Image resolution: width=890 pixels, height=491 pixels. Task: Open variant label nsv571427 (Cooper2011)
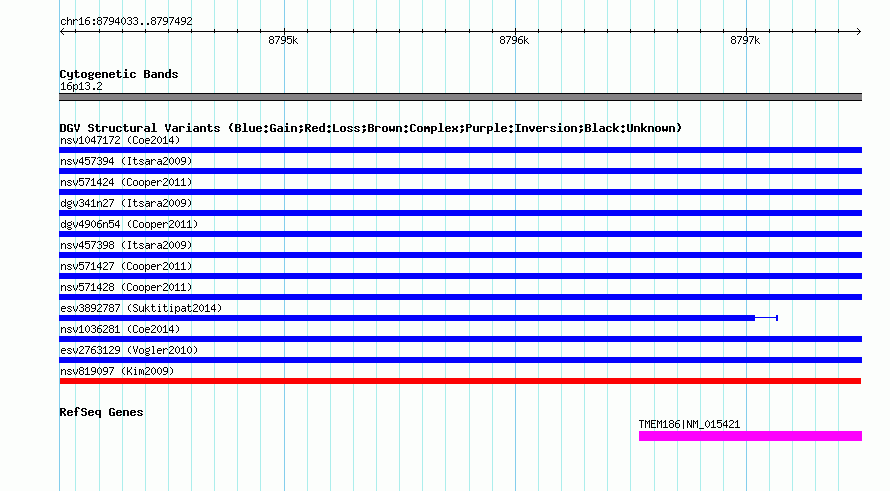tap(126, 266)
